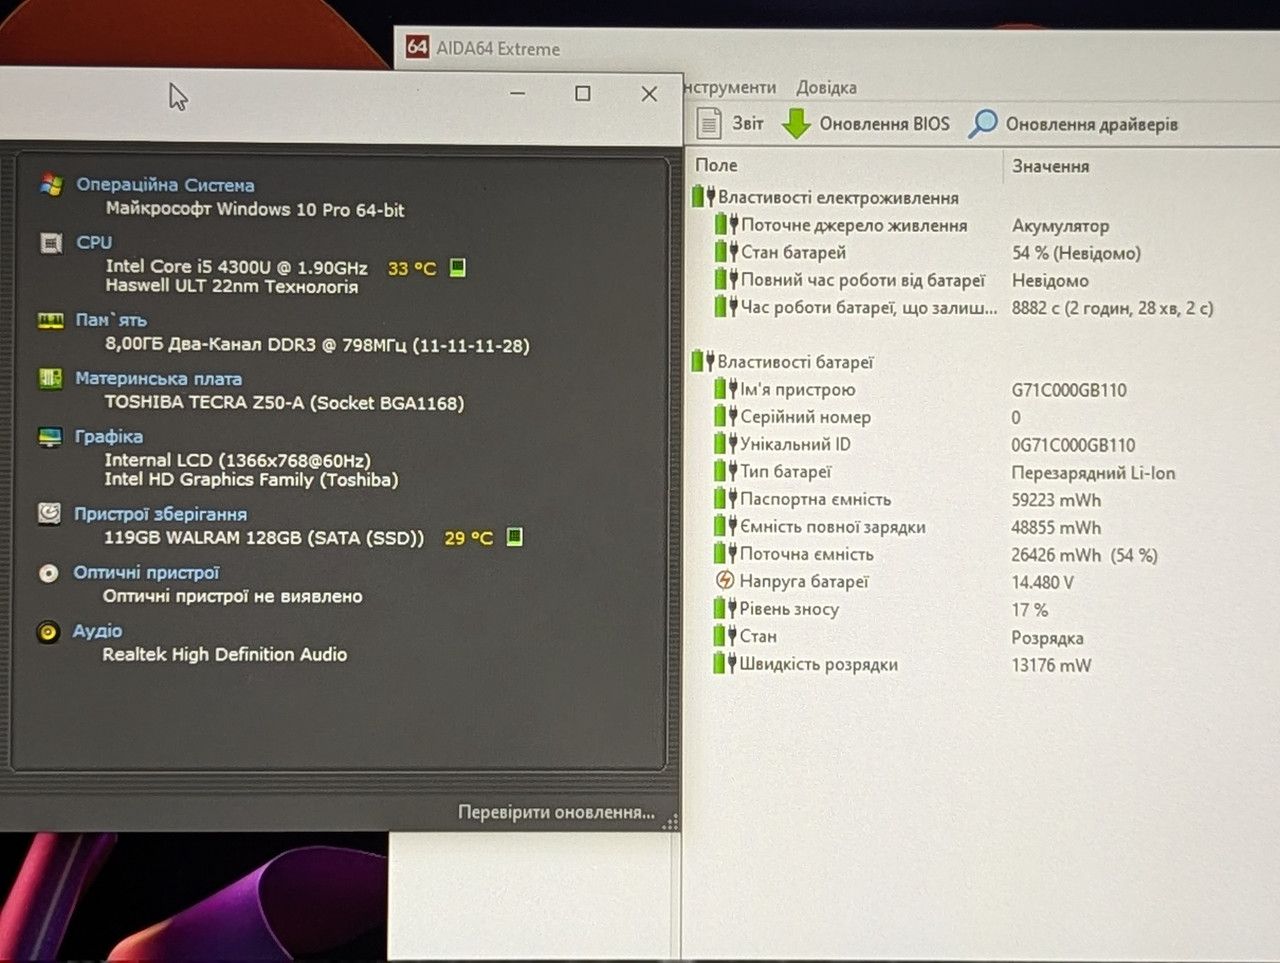Click the Оновлення BIOS toolbar button label
Image resolution: width=1280 pixels, height=963 pixels.
[x=884, y=124]
